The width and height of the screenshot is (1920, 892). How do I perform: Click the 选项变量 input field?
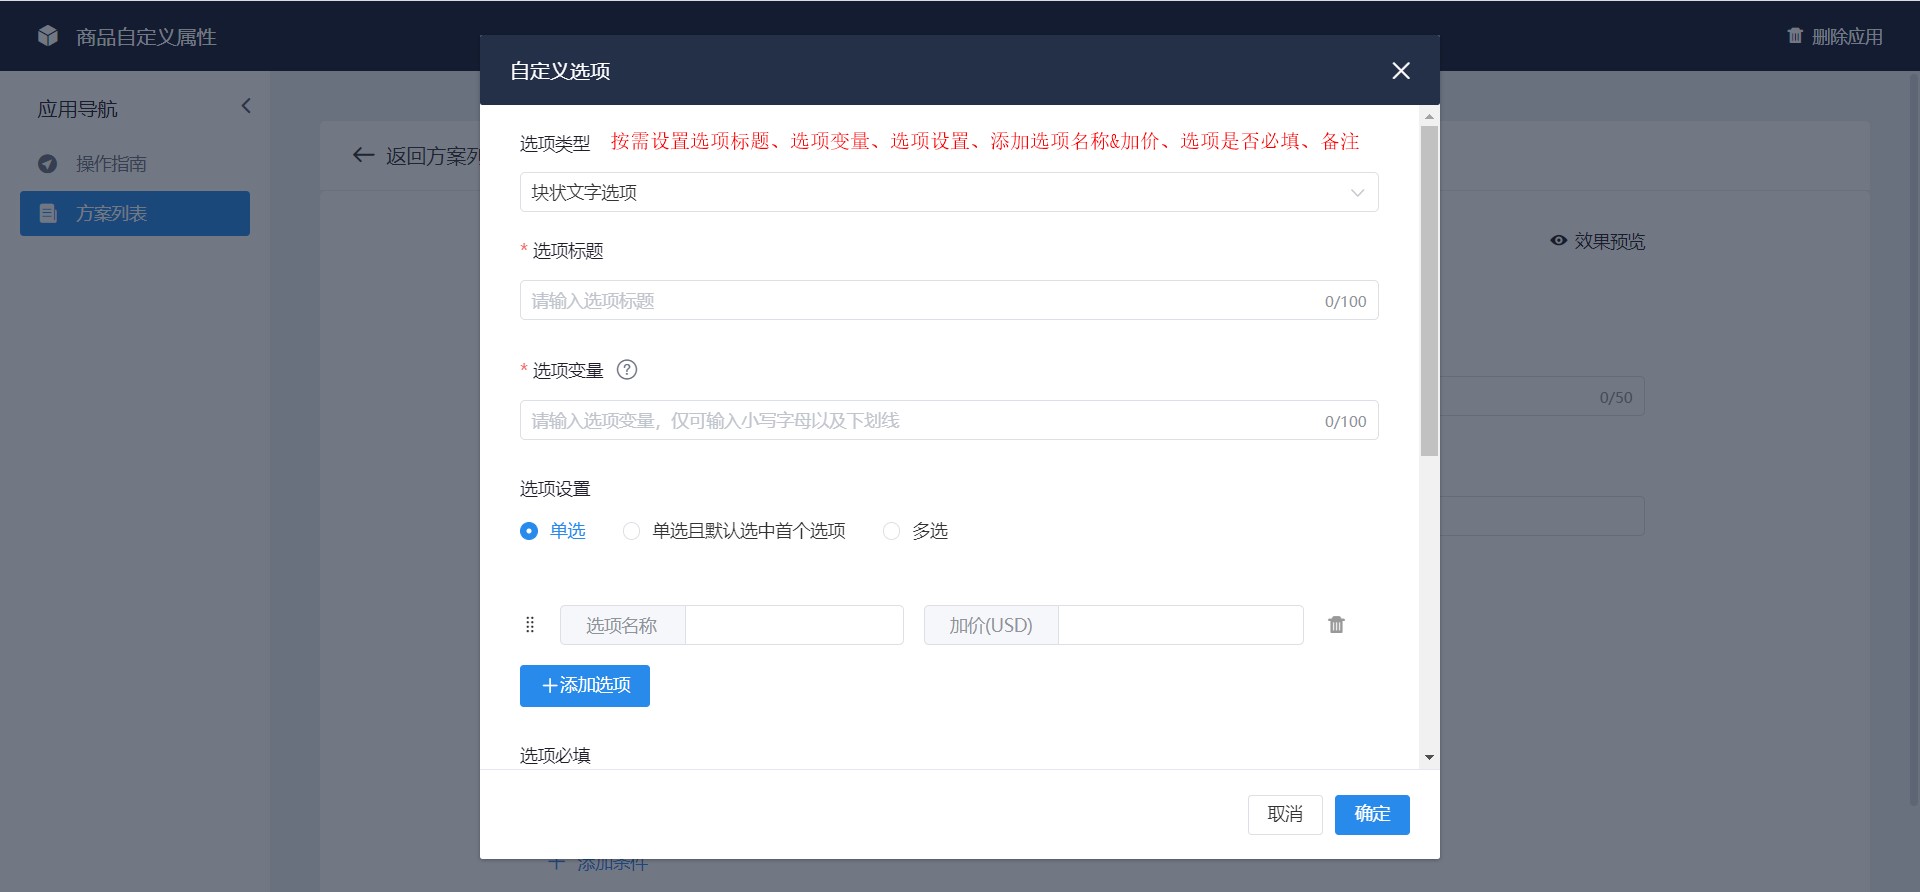pos(949,420)
